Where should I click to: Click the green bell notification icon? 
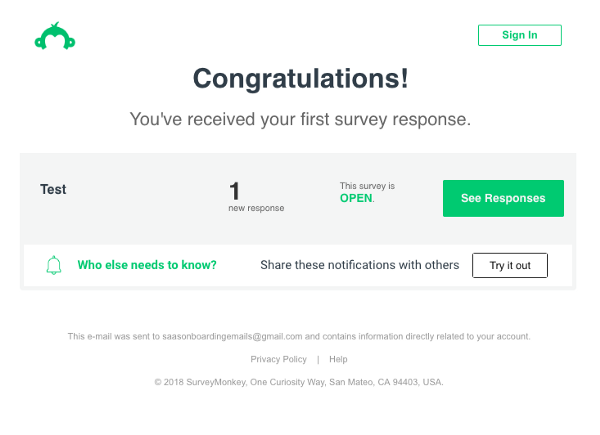54,265
